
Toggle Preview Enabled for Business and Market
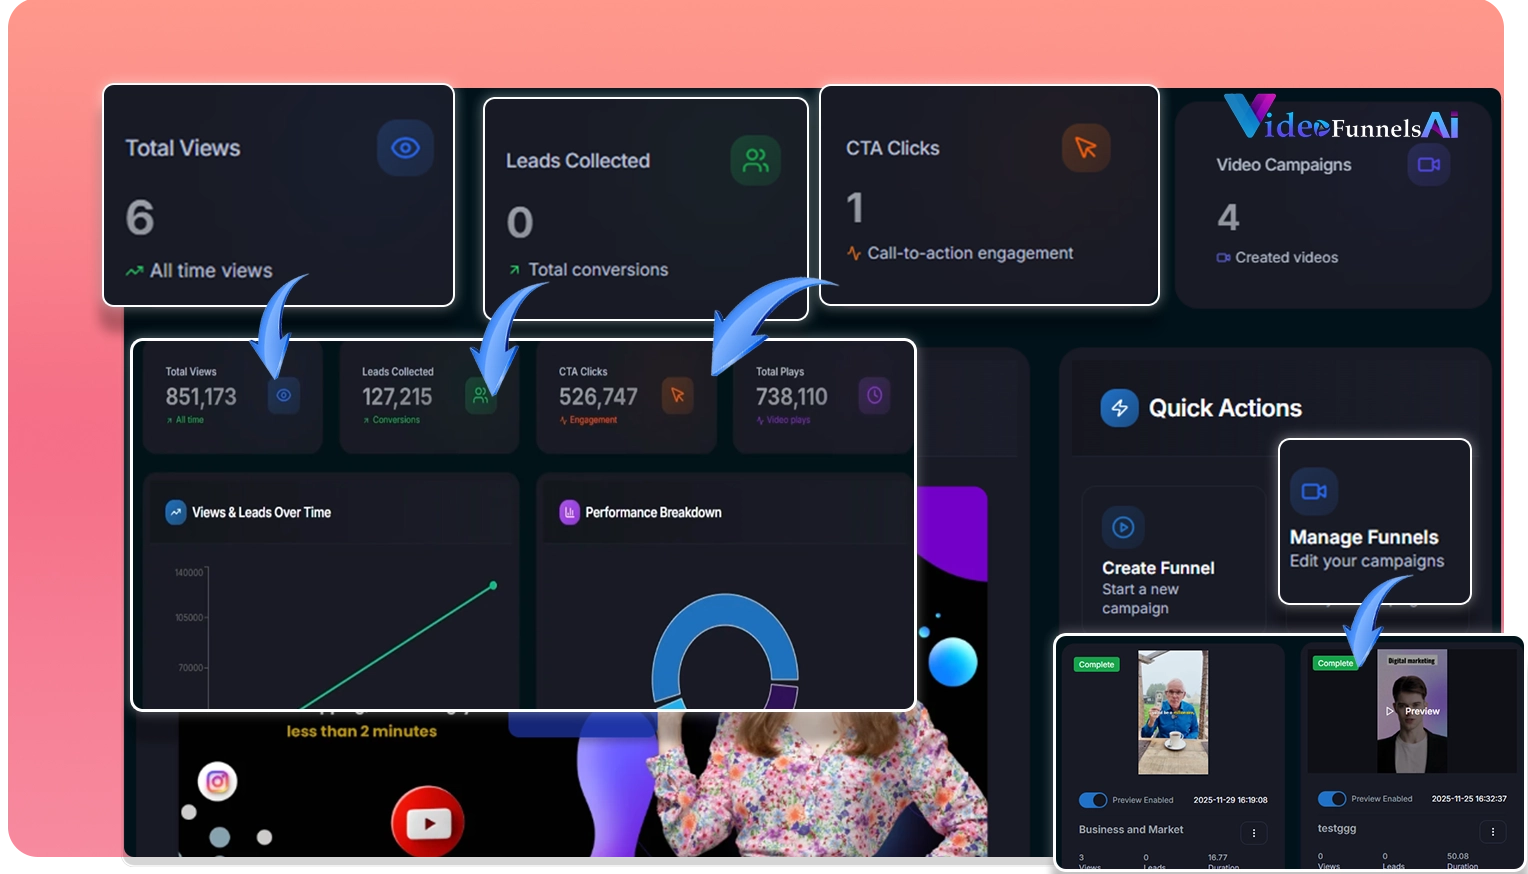[1092, 800]
